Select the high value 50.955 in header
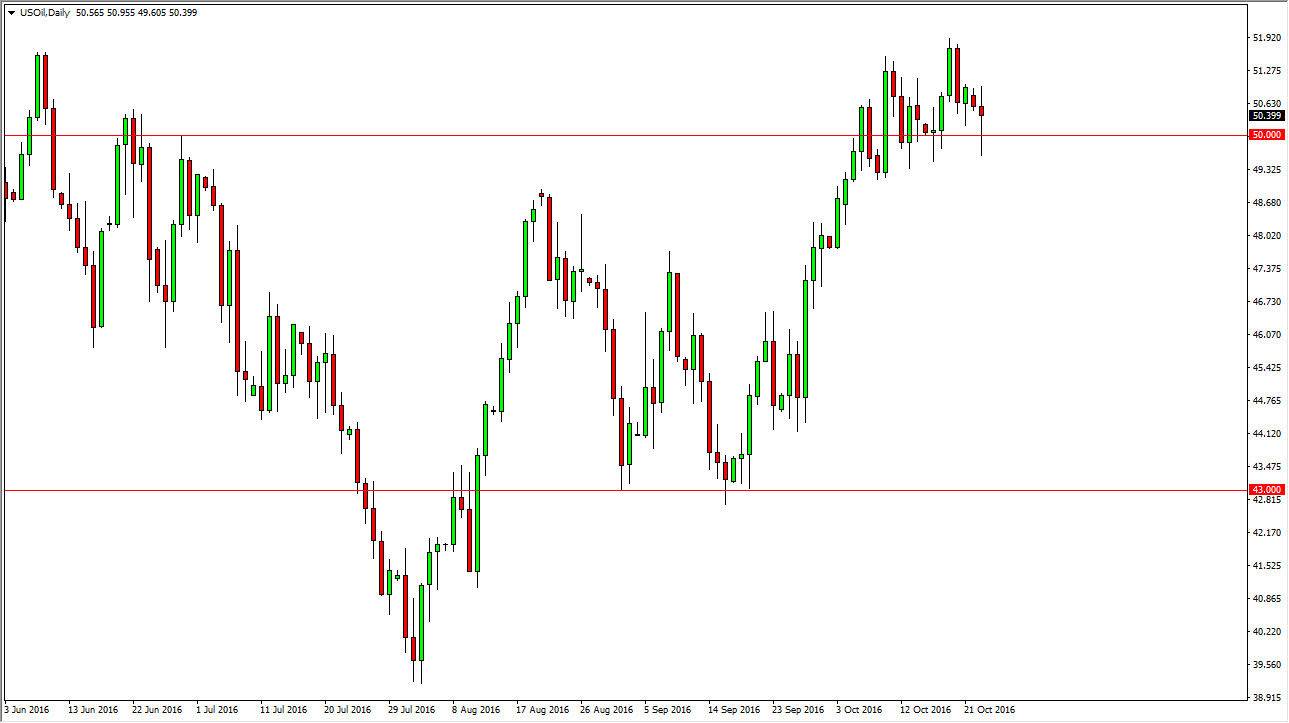The height and width of the screenshot is (723, 1289). [x=121, y=13]
